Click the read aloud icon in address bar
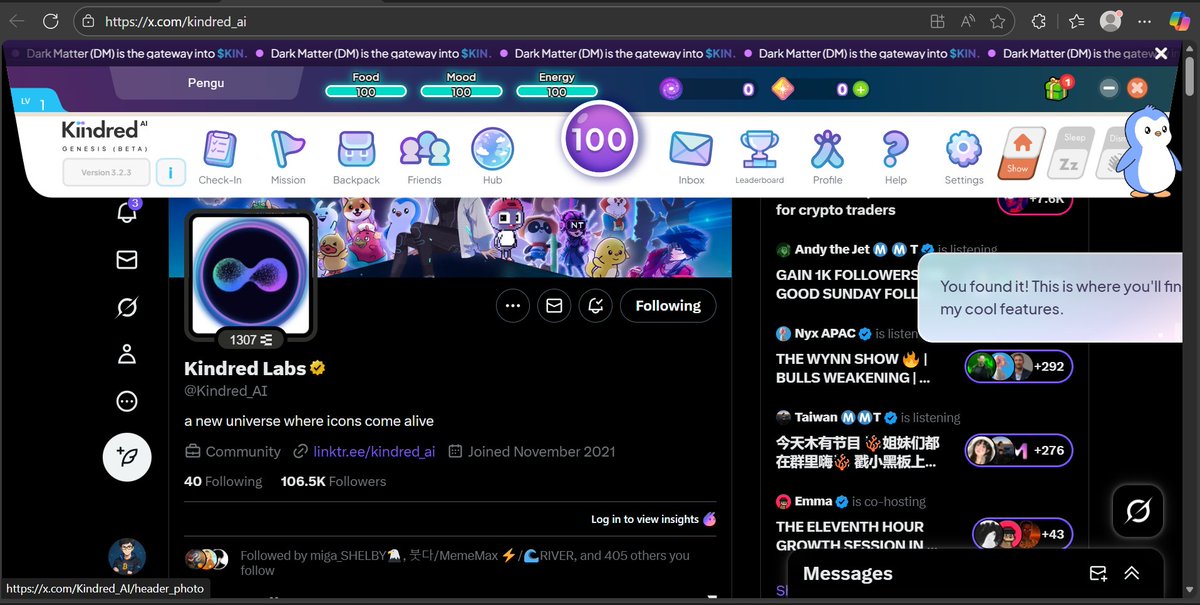This screenshot has width=1200, height=605. 968,21
